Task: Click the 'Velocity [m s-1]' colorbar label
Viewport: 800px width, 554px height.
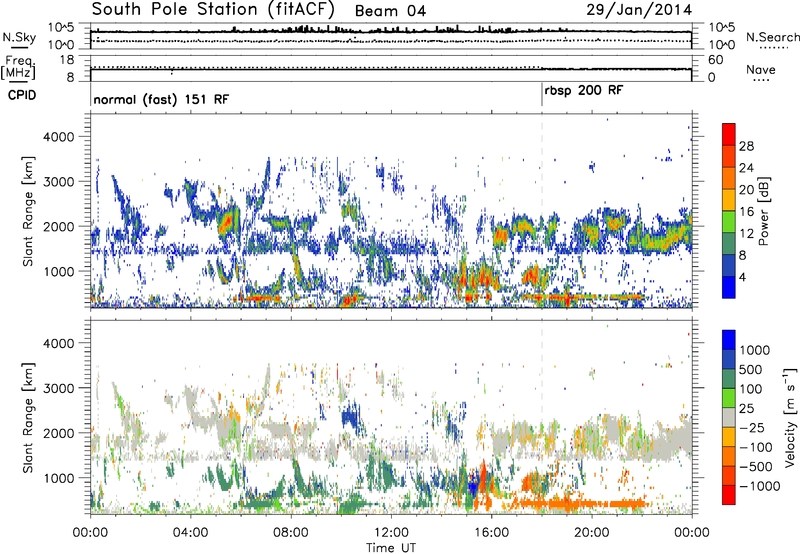Action: (790, 417)
